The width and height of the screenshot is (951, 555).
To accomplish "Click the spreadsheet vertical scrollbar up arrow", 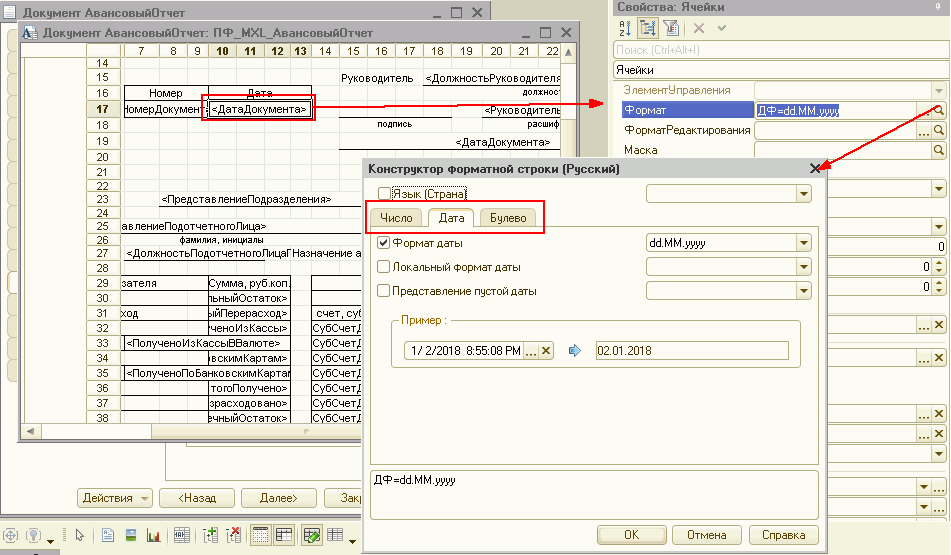I will (x=568, y=52).
